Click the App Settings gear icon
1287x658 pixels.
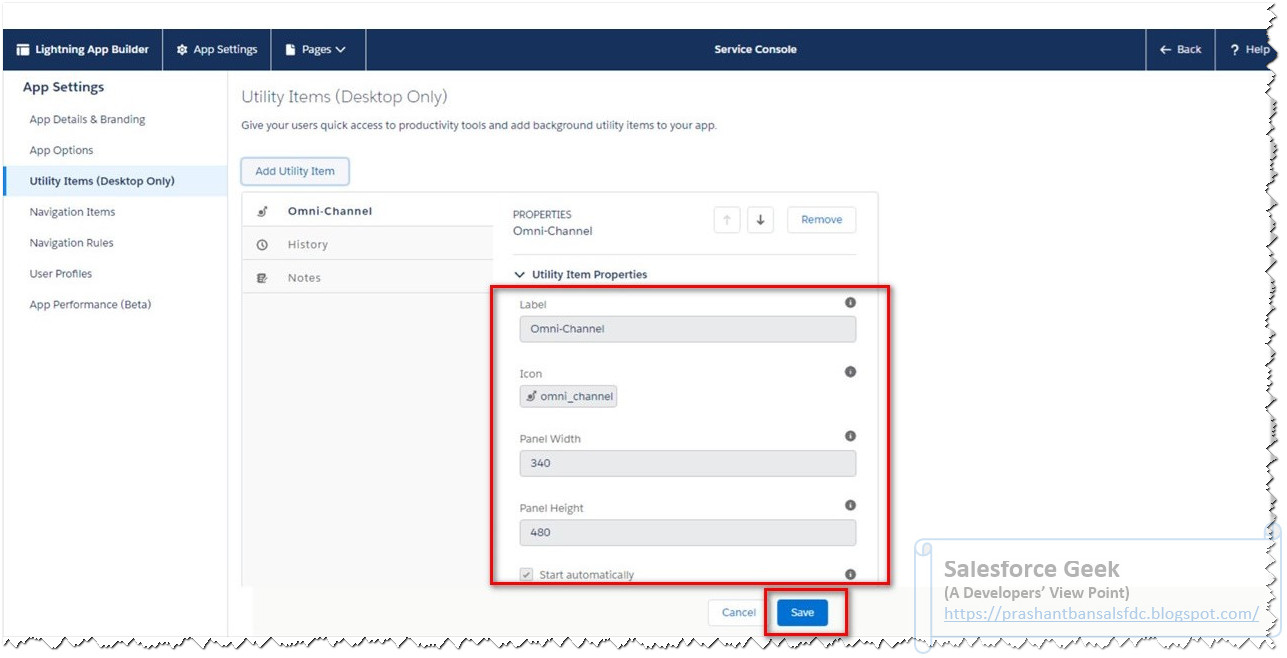click(x=182, y=49)
